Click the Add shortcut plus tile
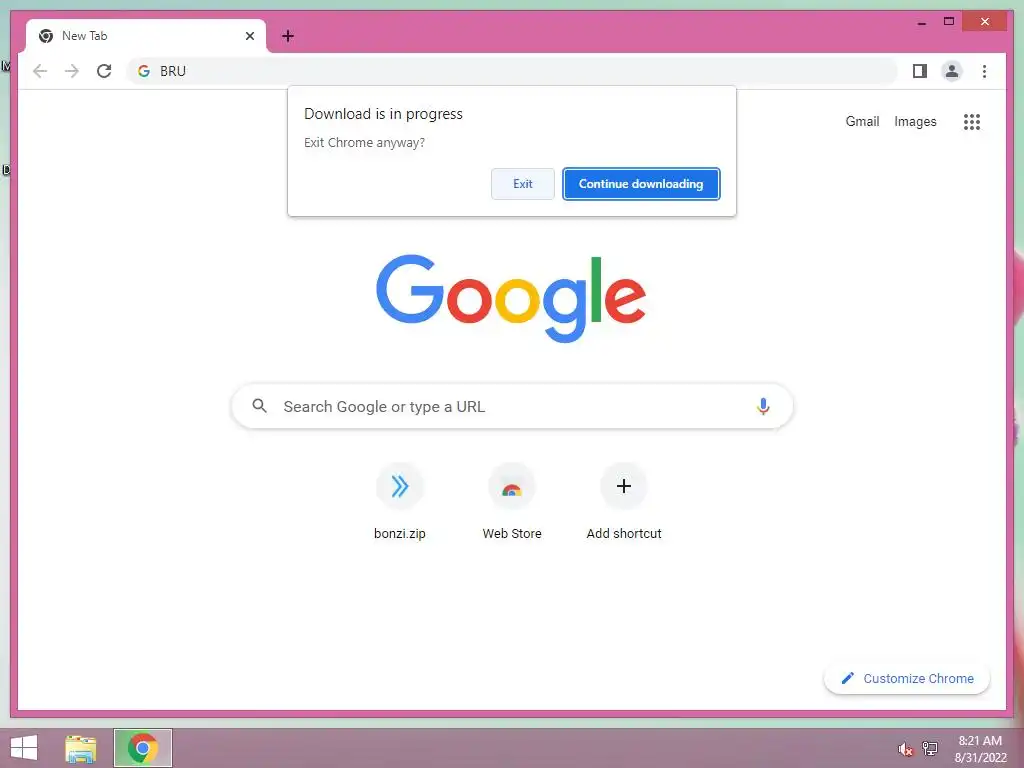 (x=624, y=502)
